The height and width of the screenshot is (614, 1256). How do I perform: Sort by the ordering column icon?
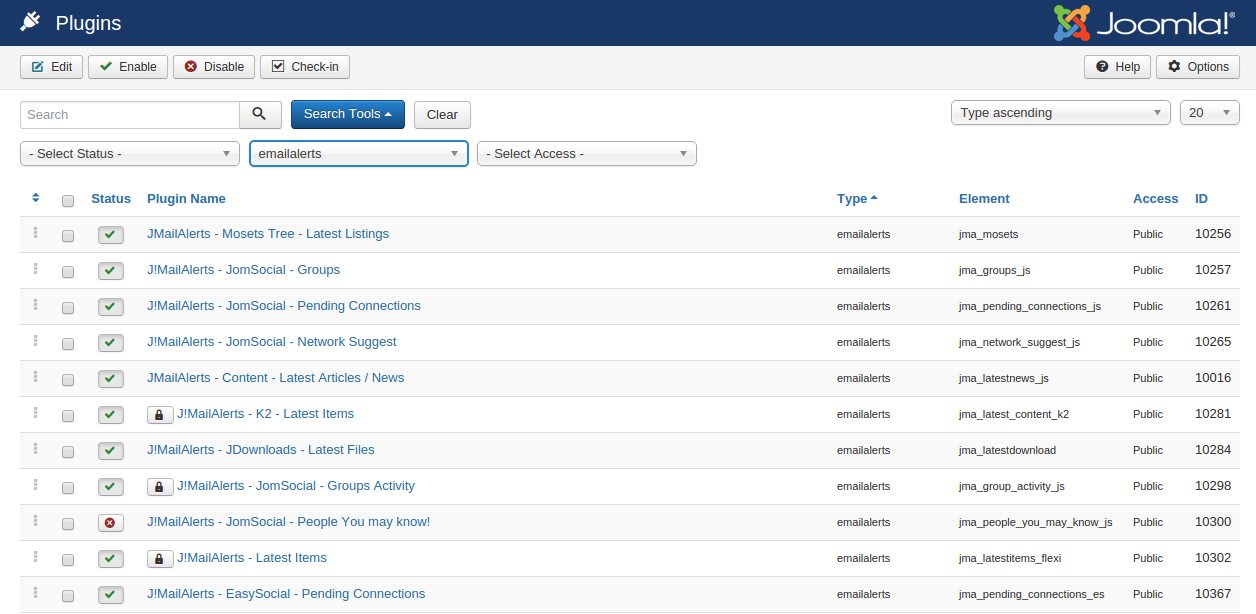point(36,198)
